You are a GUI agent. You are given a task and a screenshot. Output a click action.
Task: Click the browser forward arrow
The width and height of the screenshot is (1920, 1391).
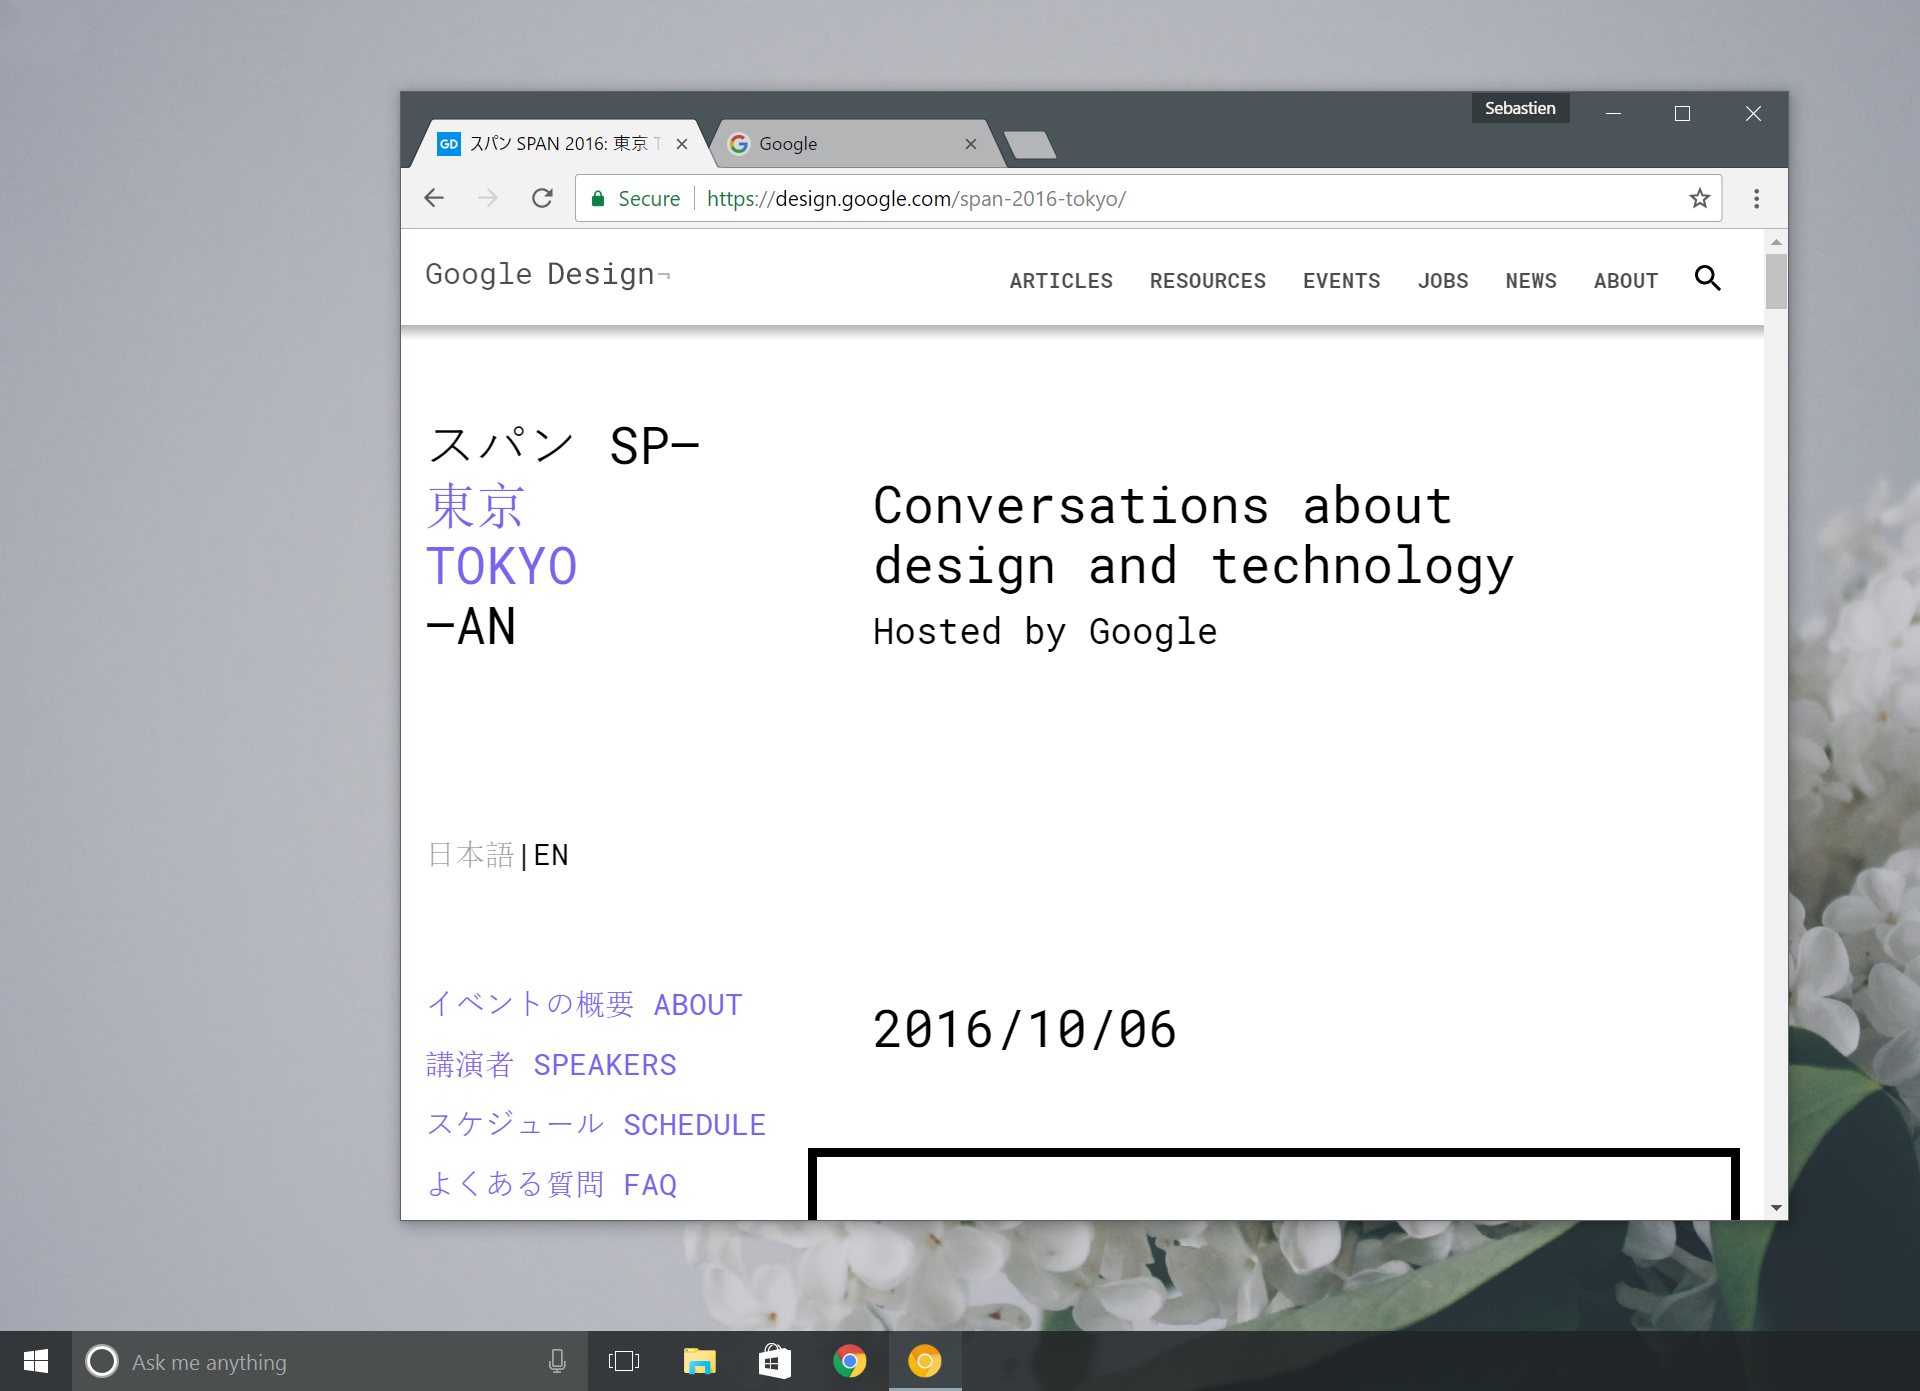point(488,198)
